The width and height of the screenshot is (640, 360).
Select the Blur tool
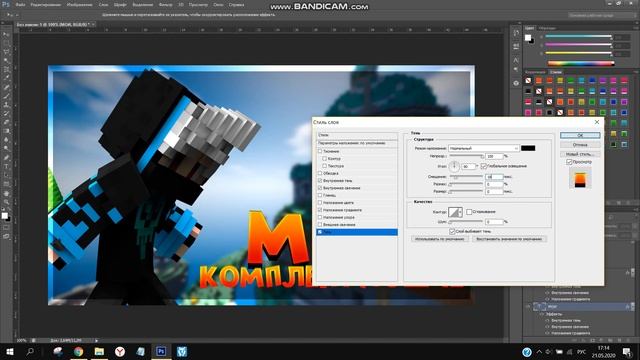pyautogui.click(x=6, y=140)
